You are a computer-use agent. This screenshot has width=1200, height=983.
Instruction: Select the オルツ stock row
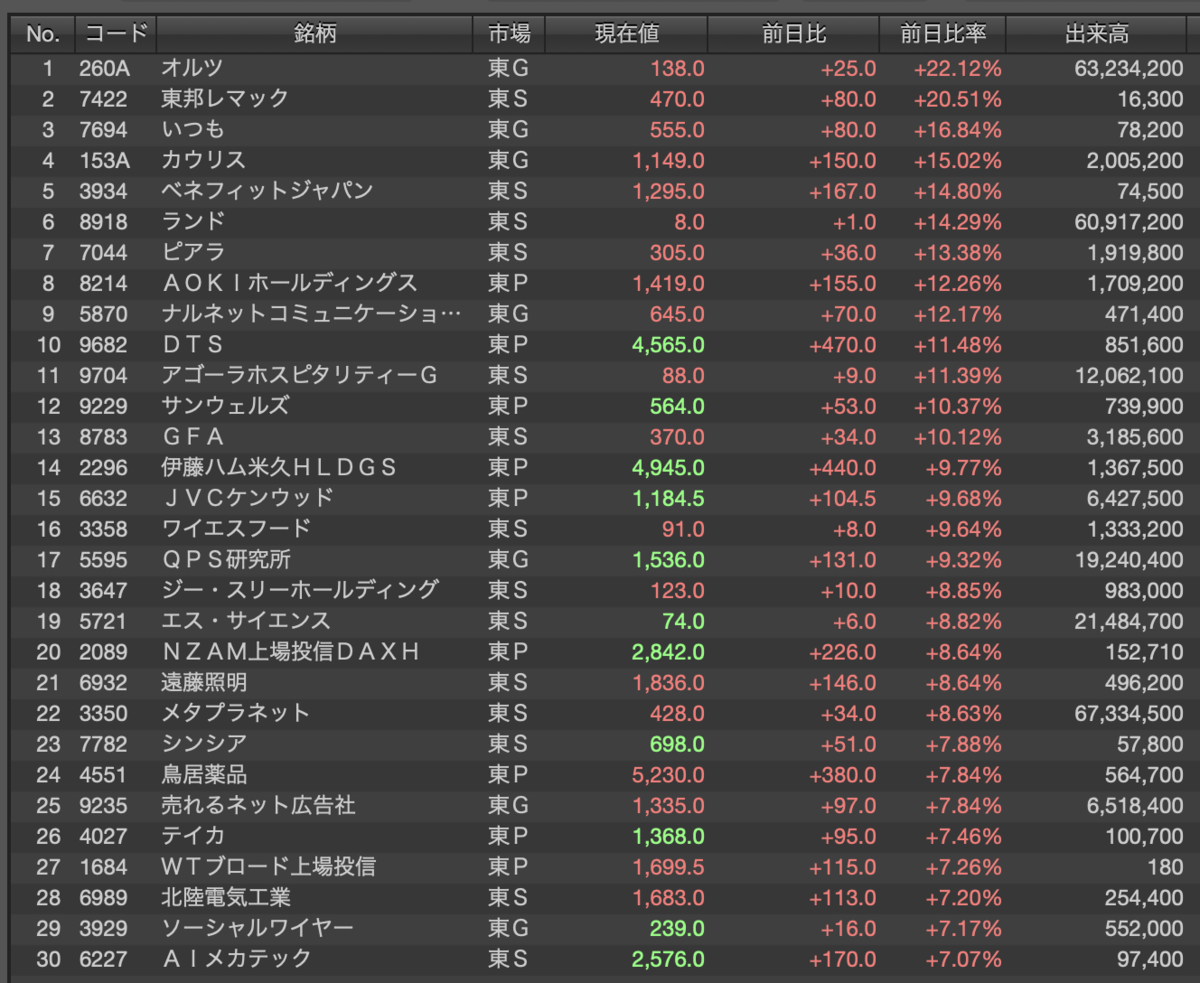click(600, 68)
